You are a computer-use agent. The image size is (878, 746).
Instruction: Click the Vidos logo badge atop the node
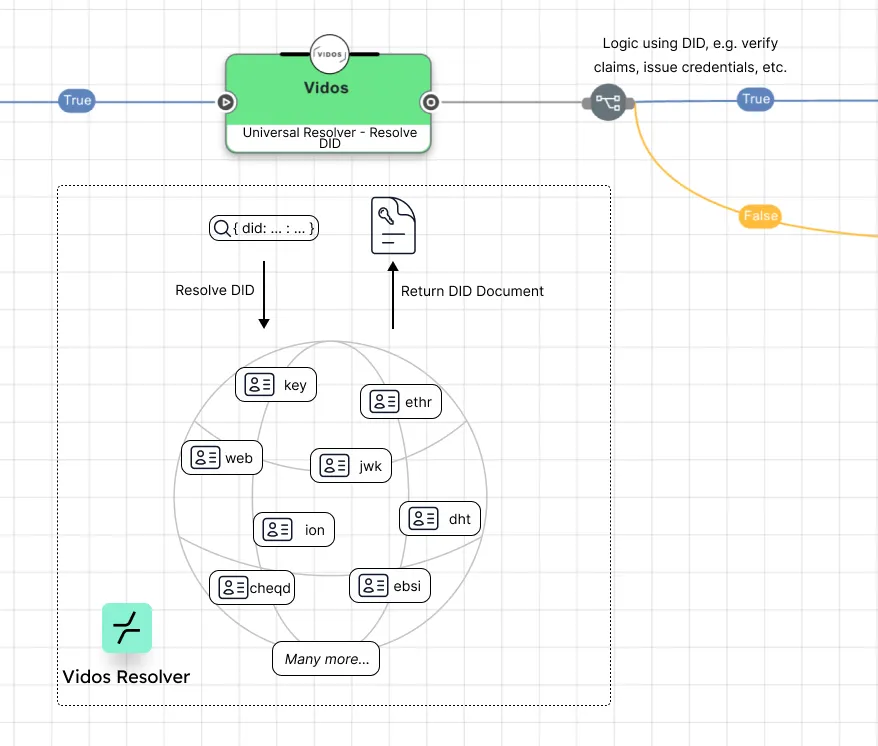pos(329,54)
